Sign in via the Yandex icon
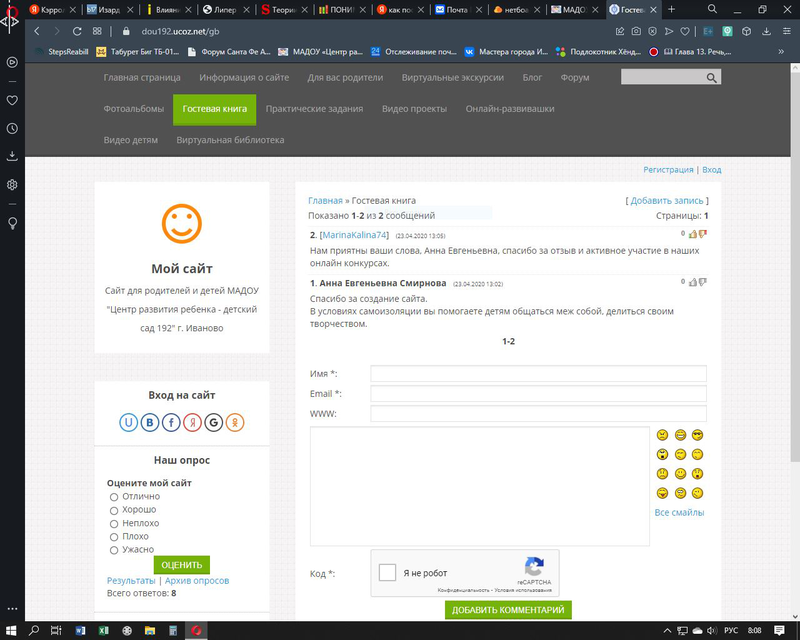The image size is (800, 640). coord(192,422)
